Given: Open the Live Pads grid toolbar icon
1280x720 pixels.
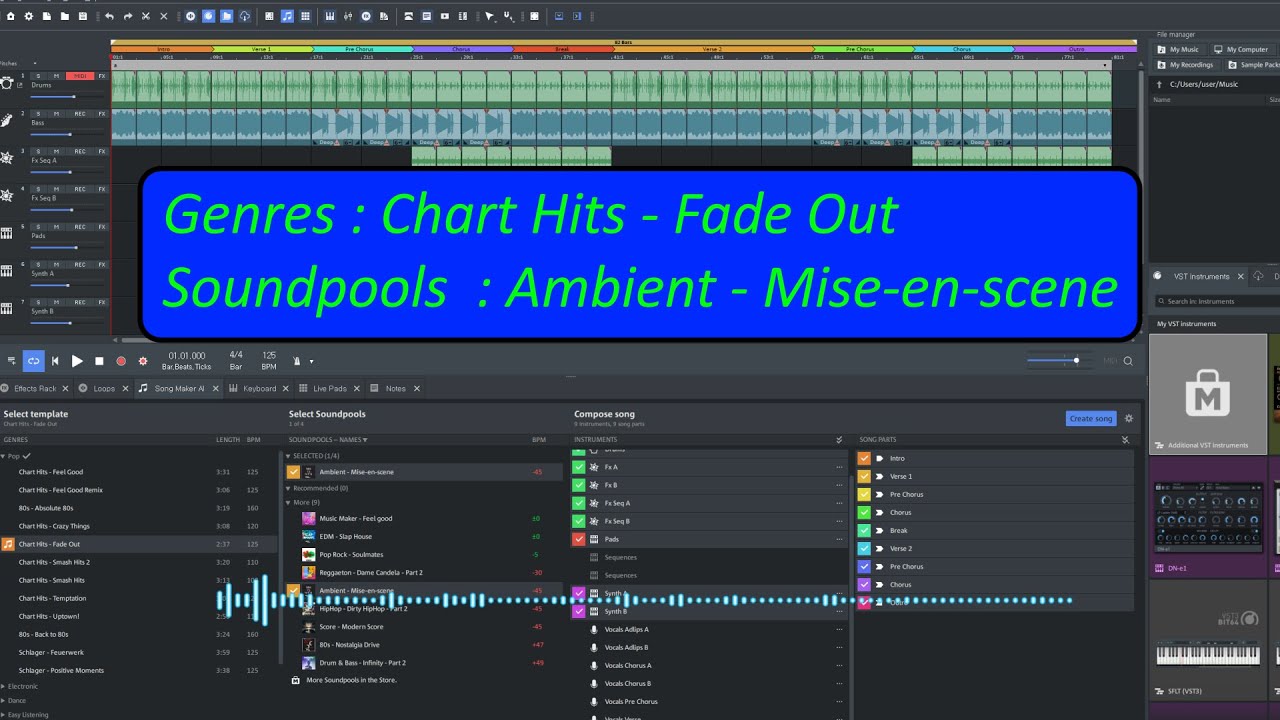Looking at the screenshot, I should (x=305, y=16).
